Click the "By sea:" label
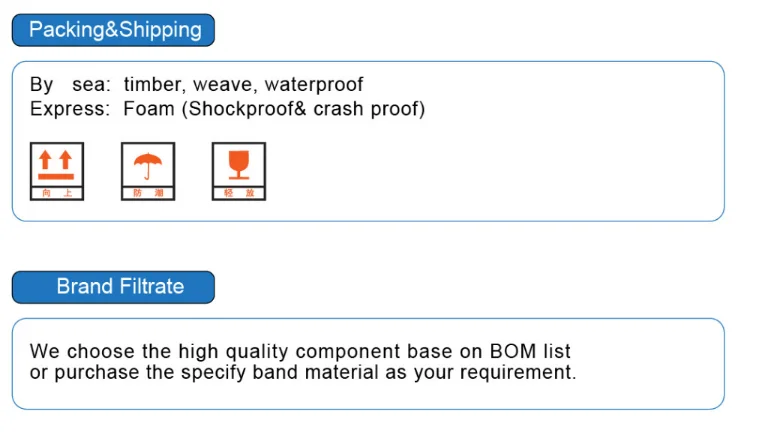771x436 pixels. coord(70,85)
